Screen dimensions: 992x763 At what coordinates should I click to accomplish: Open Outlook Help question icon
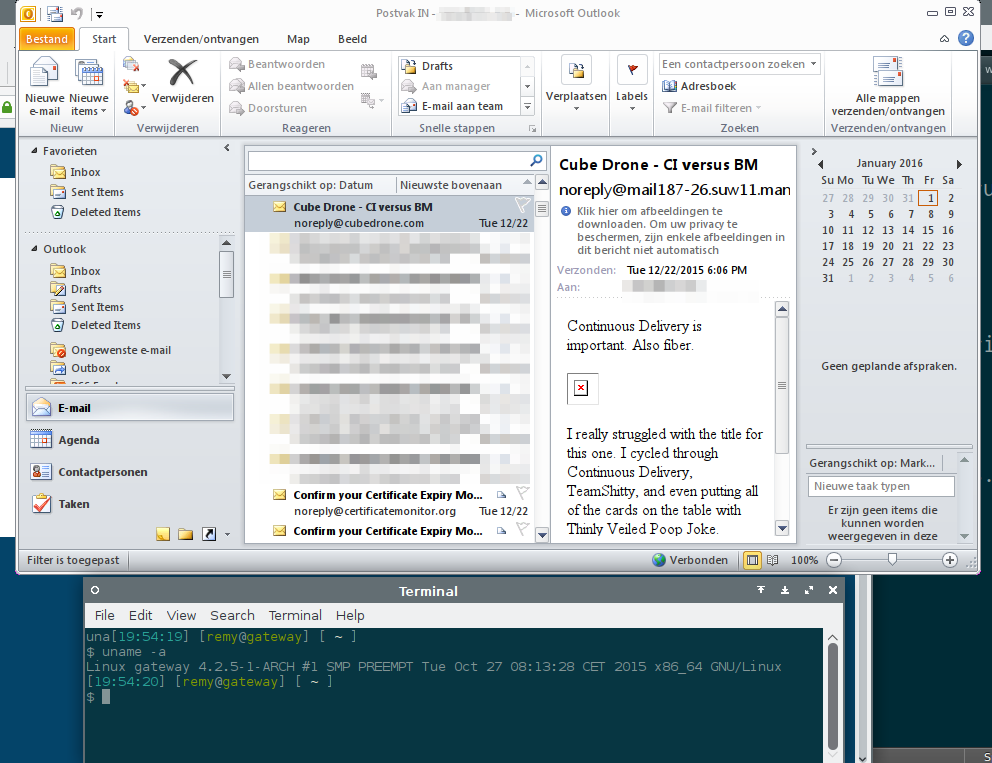click(x=965, y=39)
